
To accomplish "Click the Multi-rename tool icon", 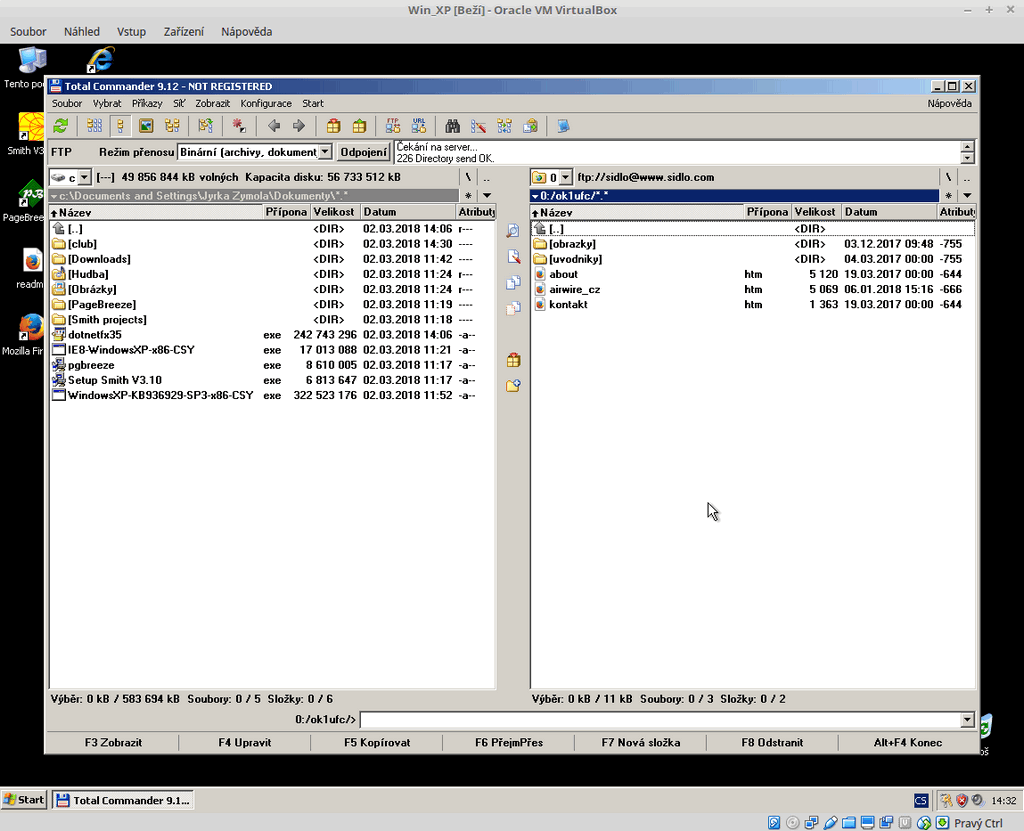I will click(x=479, y=126).
